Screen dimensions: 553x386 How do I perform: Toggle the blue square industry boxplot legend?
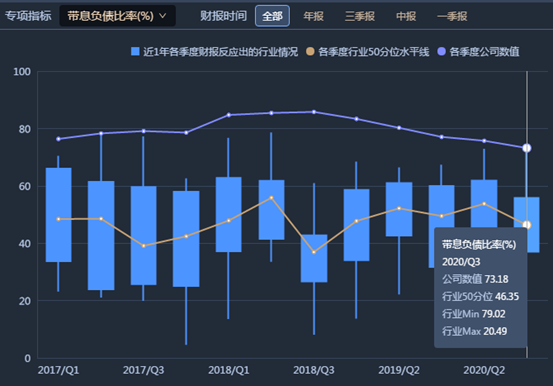click(135, 52)
